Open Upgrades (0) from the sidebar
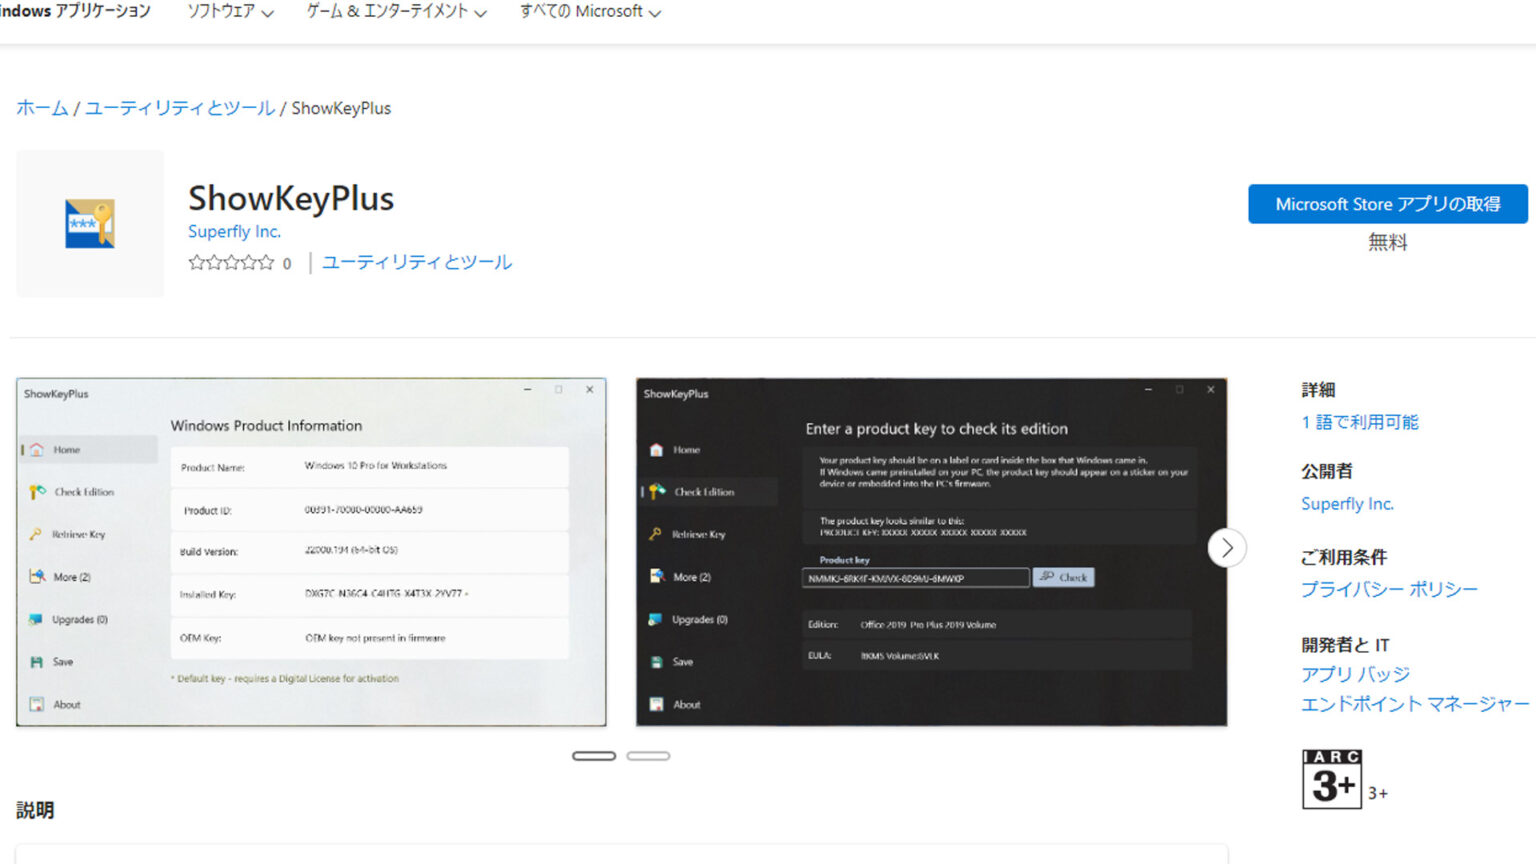1536x864 pixels. pyautogui.click(x=36, y=619)
